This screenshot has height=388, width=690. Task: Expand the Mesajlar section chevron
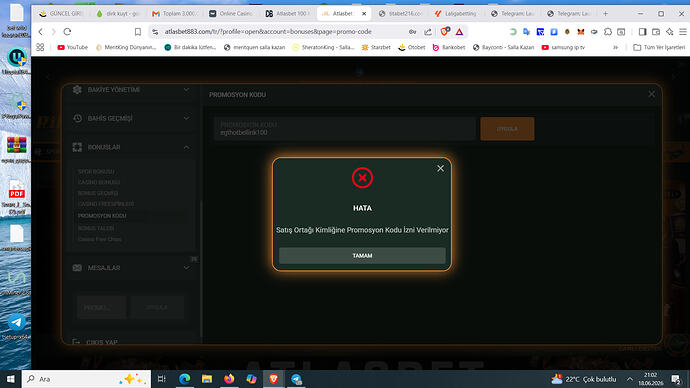point(187,268)
